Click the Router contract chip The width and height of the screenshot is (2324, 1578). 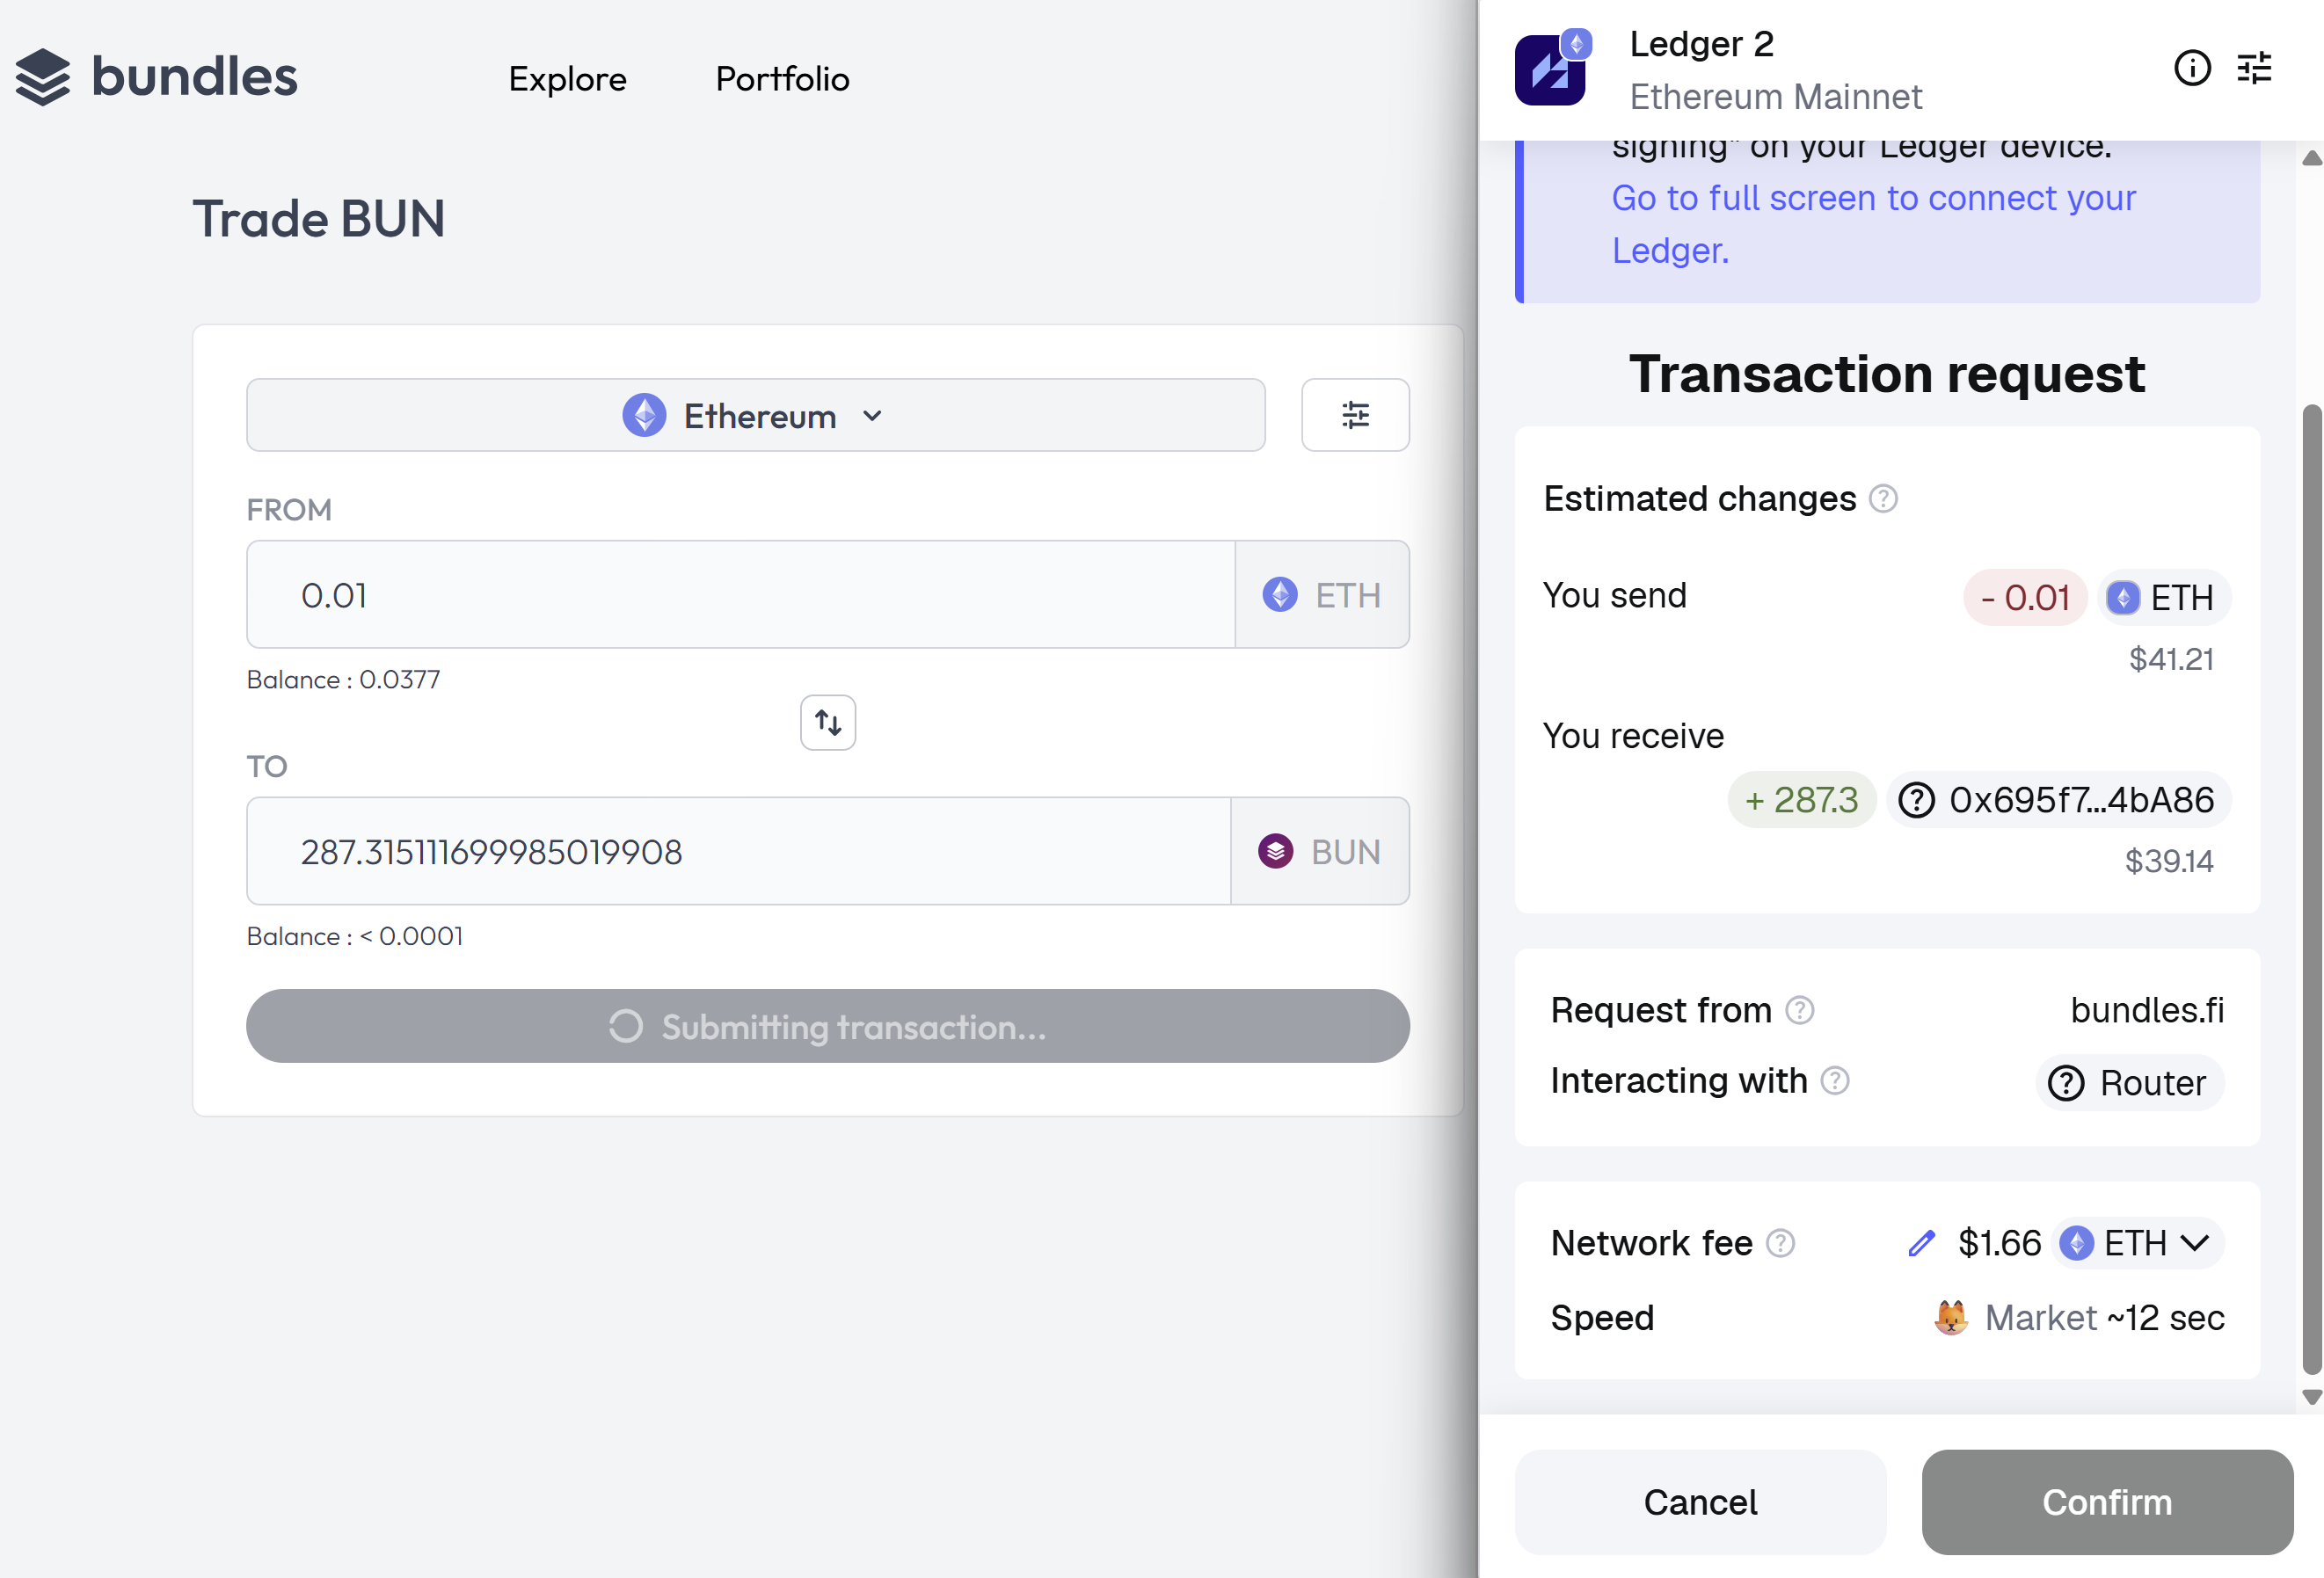tap(2130, 1083)
